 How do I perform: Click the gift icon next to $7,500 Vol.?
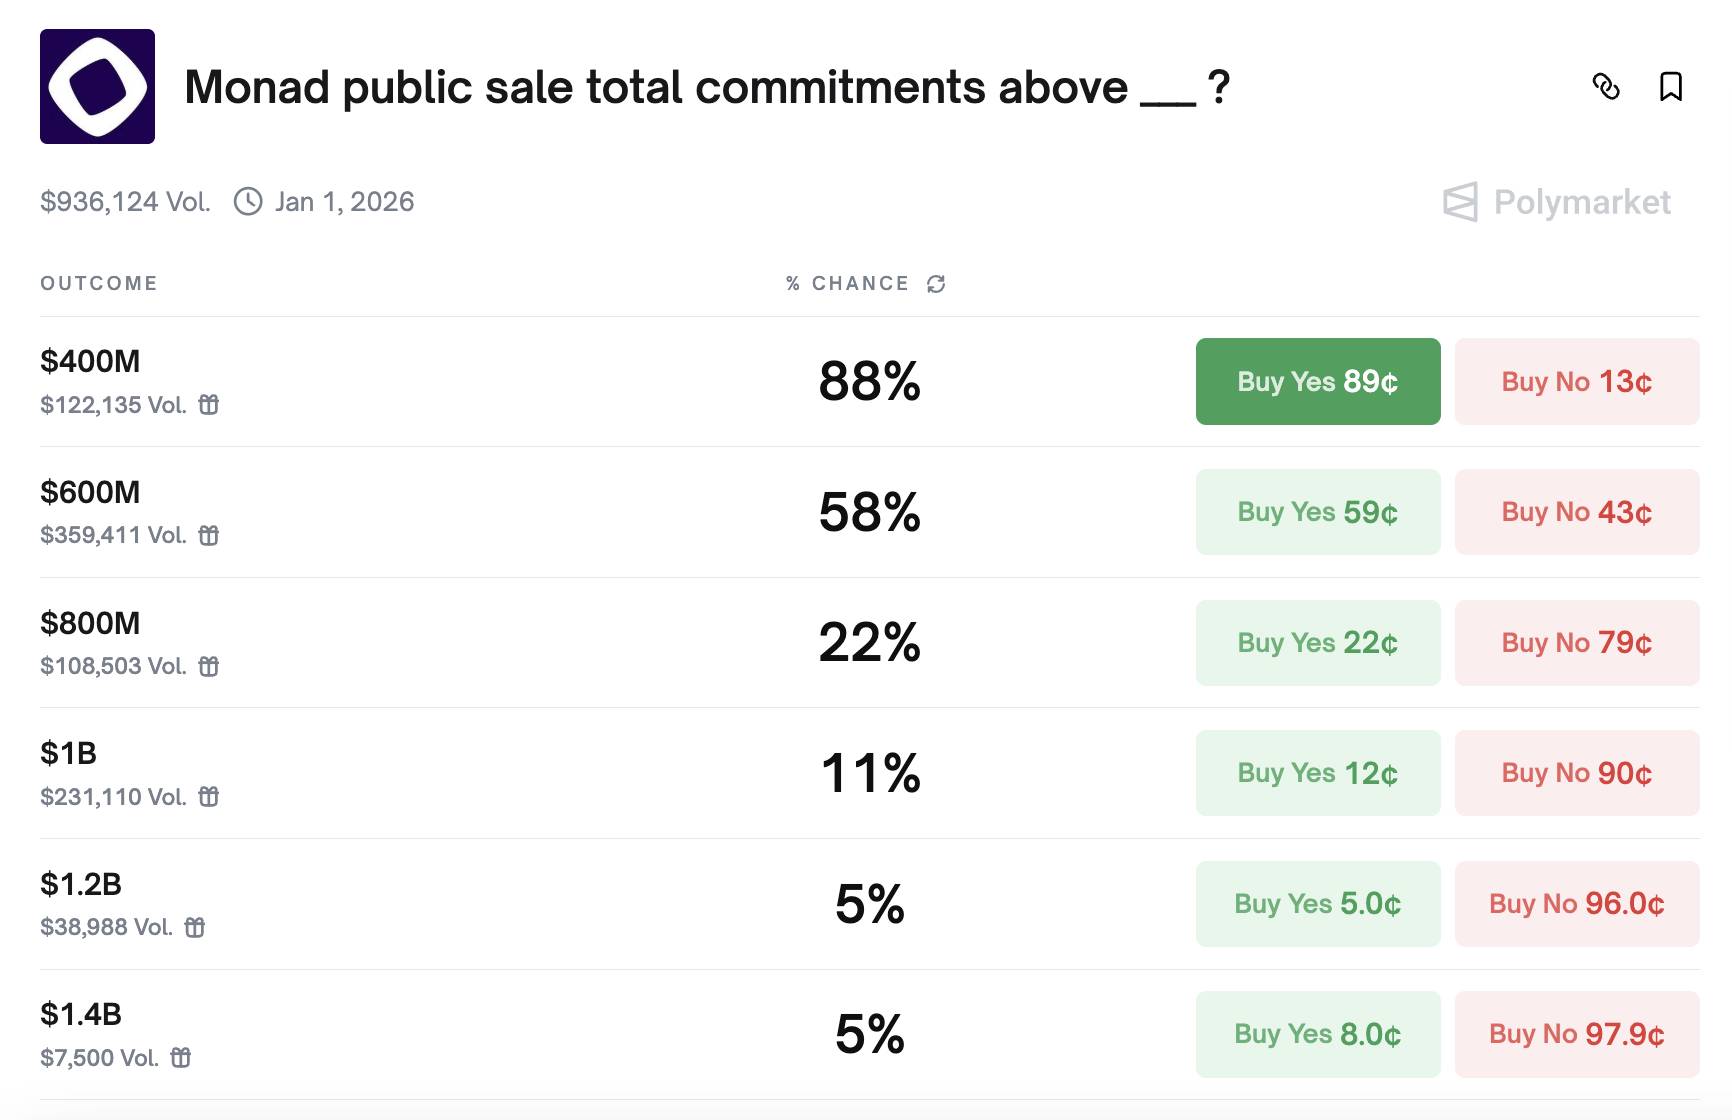coord(181,1058)
